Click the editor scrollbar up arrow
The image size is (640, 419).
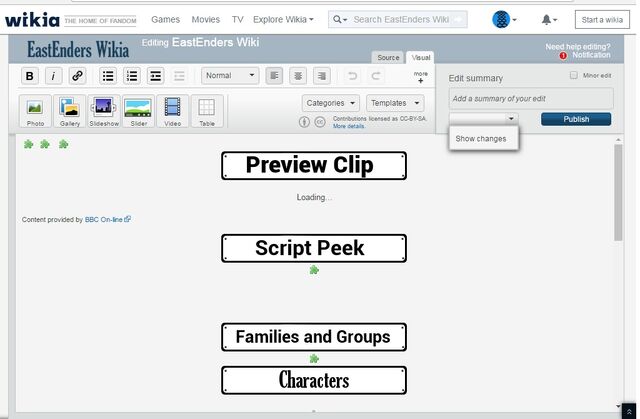coord(618,140)
